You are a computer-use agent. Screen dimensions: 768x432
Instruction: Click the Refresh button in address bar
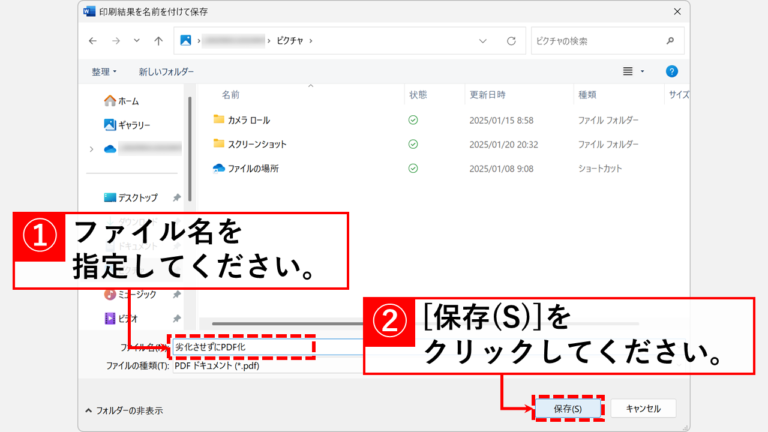click(511, 41)
